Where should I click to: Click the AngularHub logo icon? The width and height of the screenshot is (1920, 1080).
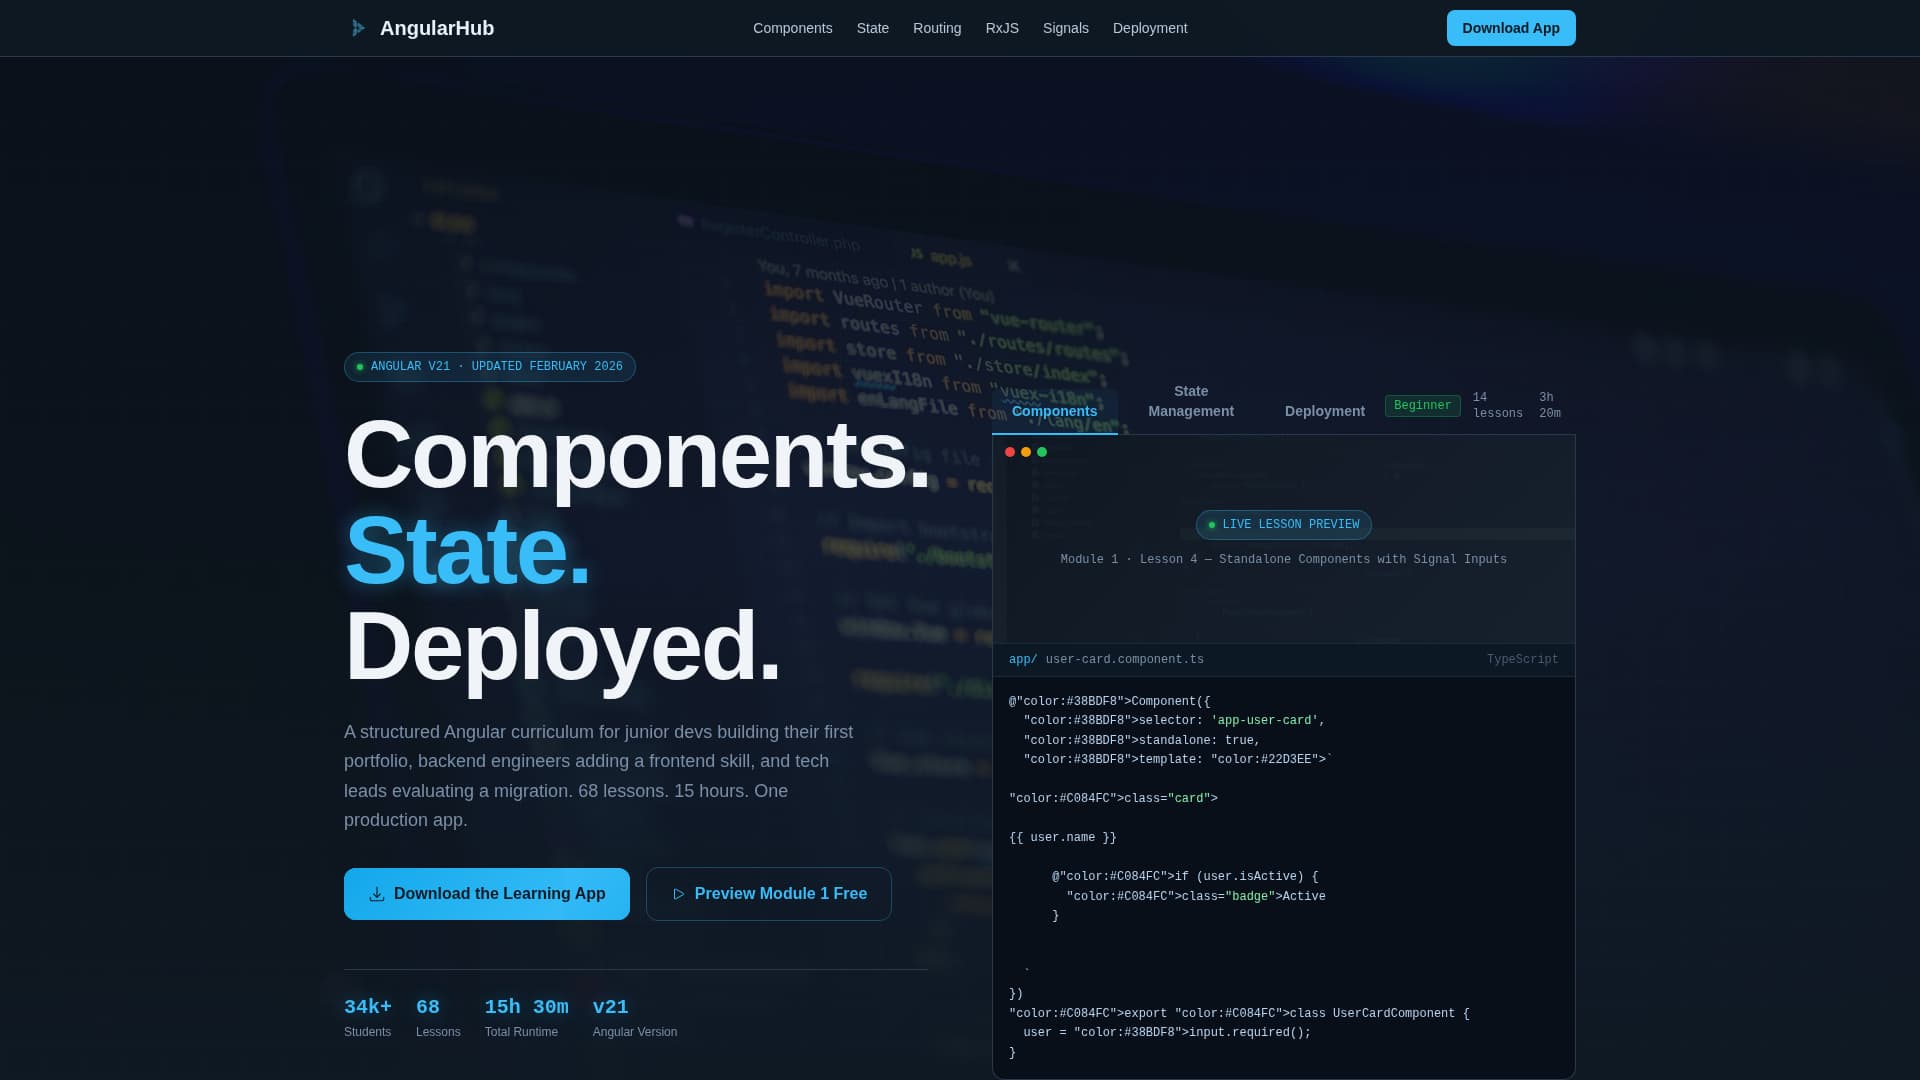pos(359,28)
